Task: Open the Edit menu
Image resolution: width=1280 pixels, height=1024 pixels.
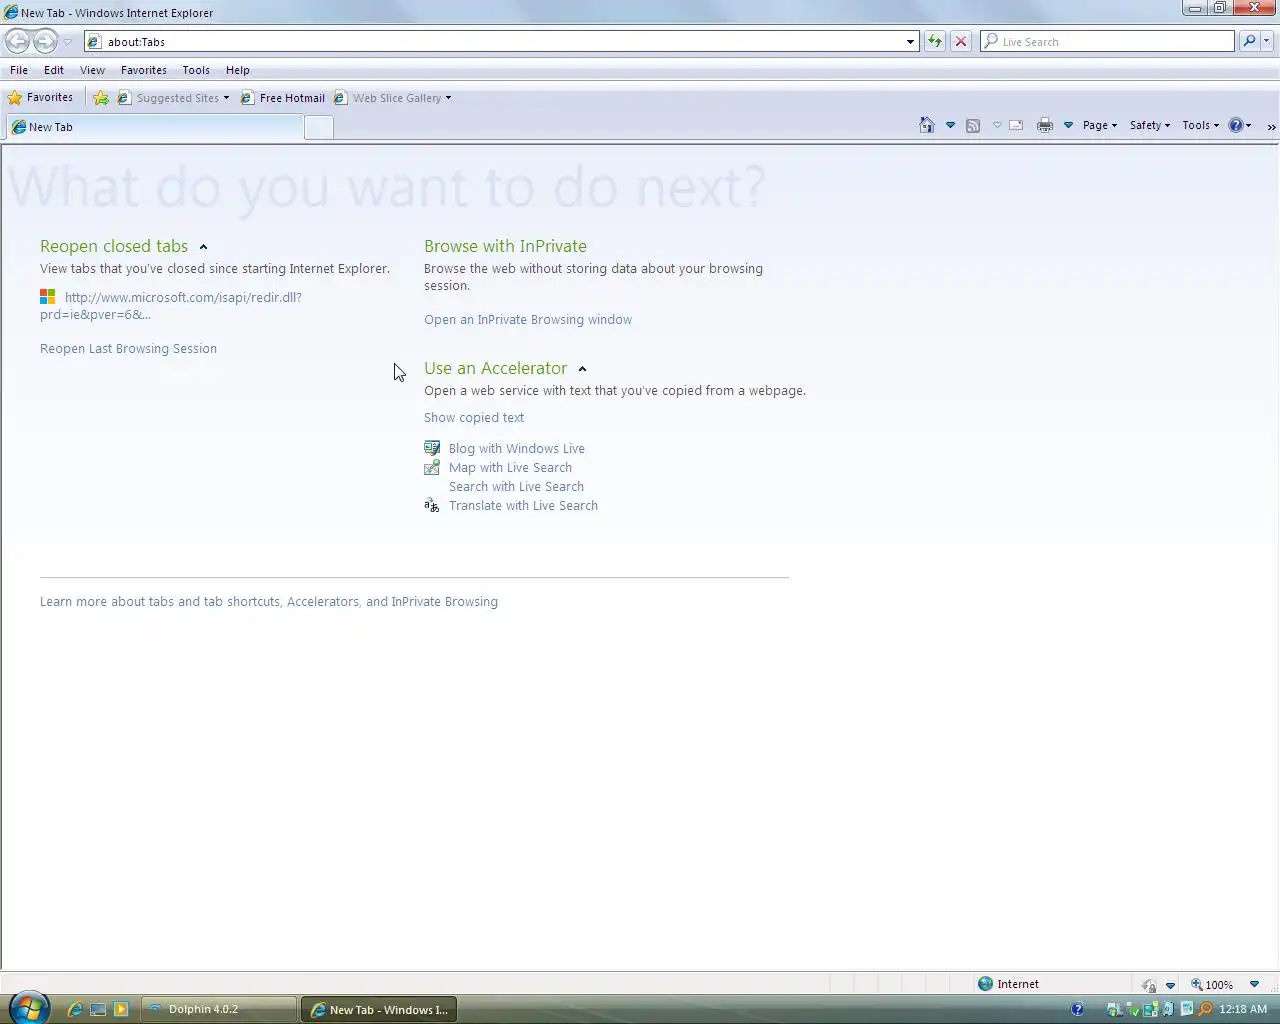Action: click(54, 70)
